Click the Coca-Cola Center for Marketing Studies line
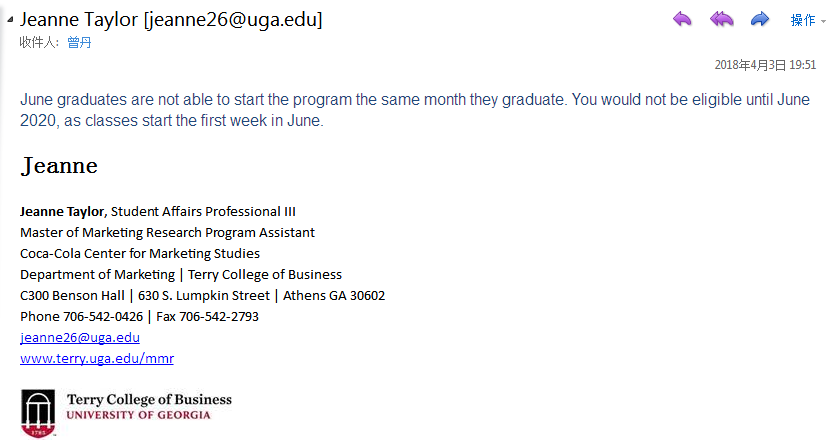Image resolution: width=833 pixels, height=445 pixels. [140, 254]
